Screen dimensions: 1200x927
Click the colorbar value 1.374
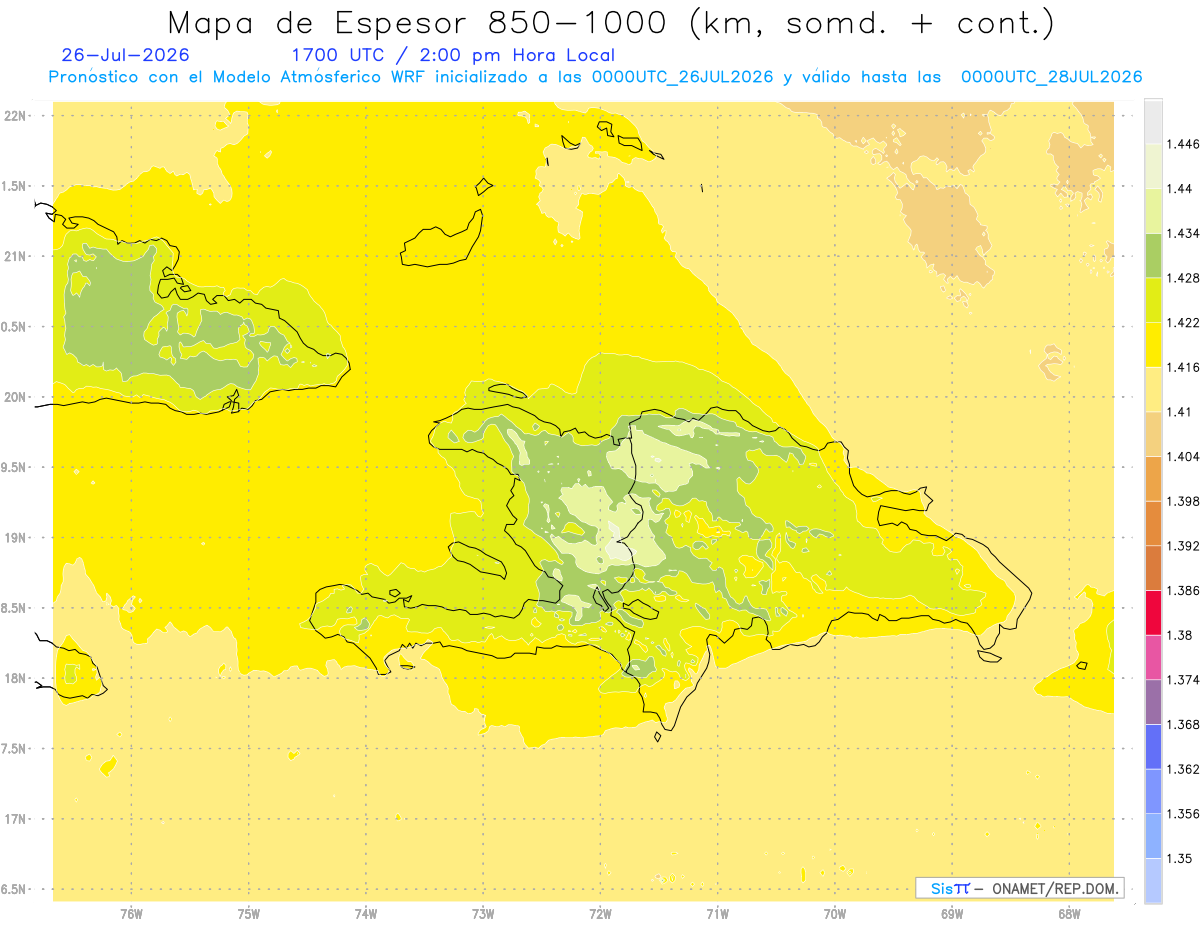[1185, 679]
